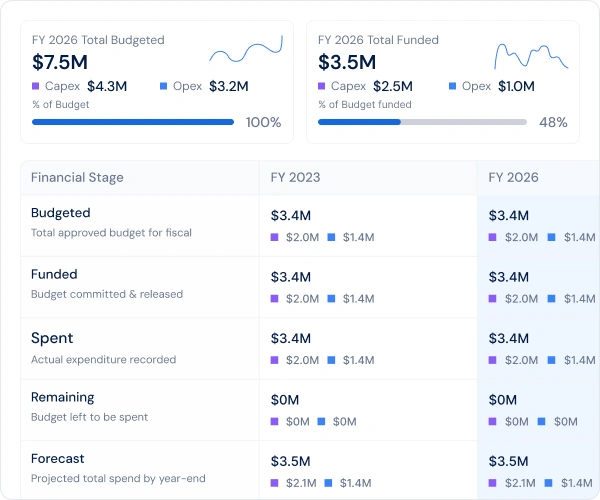The width and height of the screenshot is (600, 500).
Task: Click purple Capex swatch in Total Funded card
Action: 321,86
